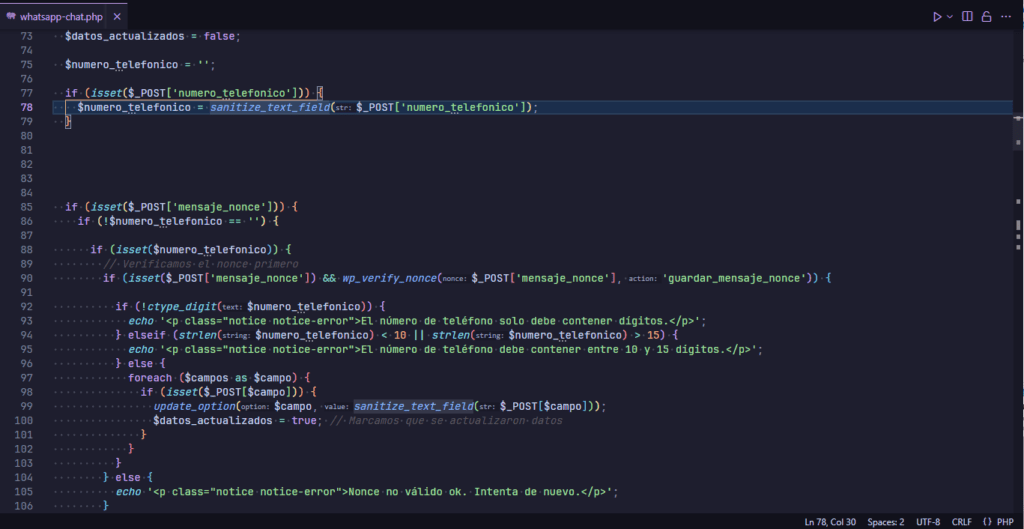The height and width of the screenshot is (529, 1024).
Task: Select the whatsapp-chat.php tab
Action: click(x=63, y=16)
